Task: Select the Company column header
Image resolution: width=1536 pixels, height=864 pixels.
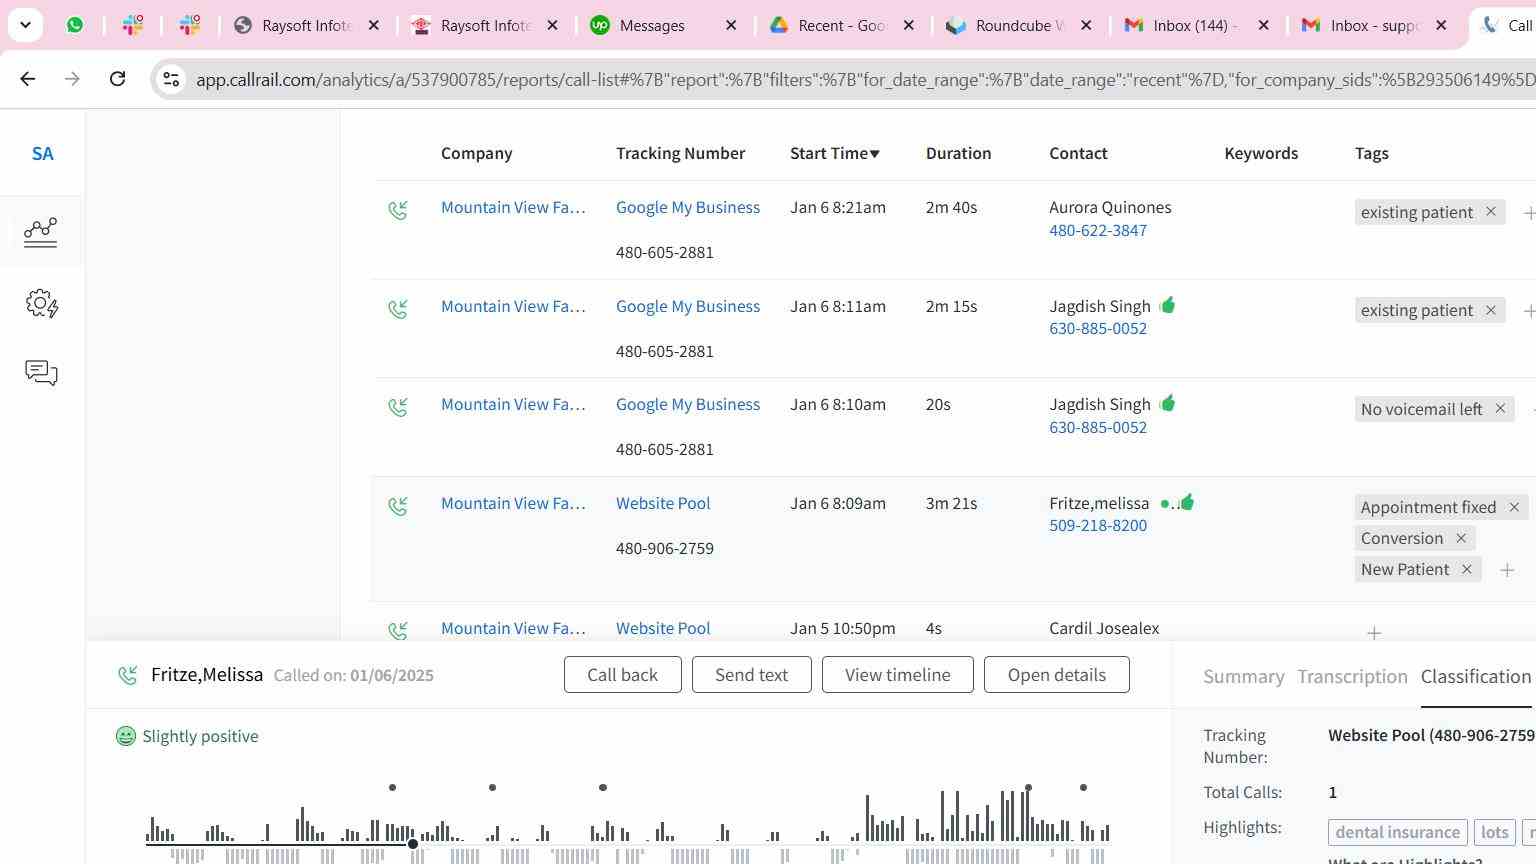Action: click(476, 153)
